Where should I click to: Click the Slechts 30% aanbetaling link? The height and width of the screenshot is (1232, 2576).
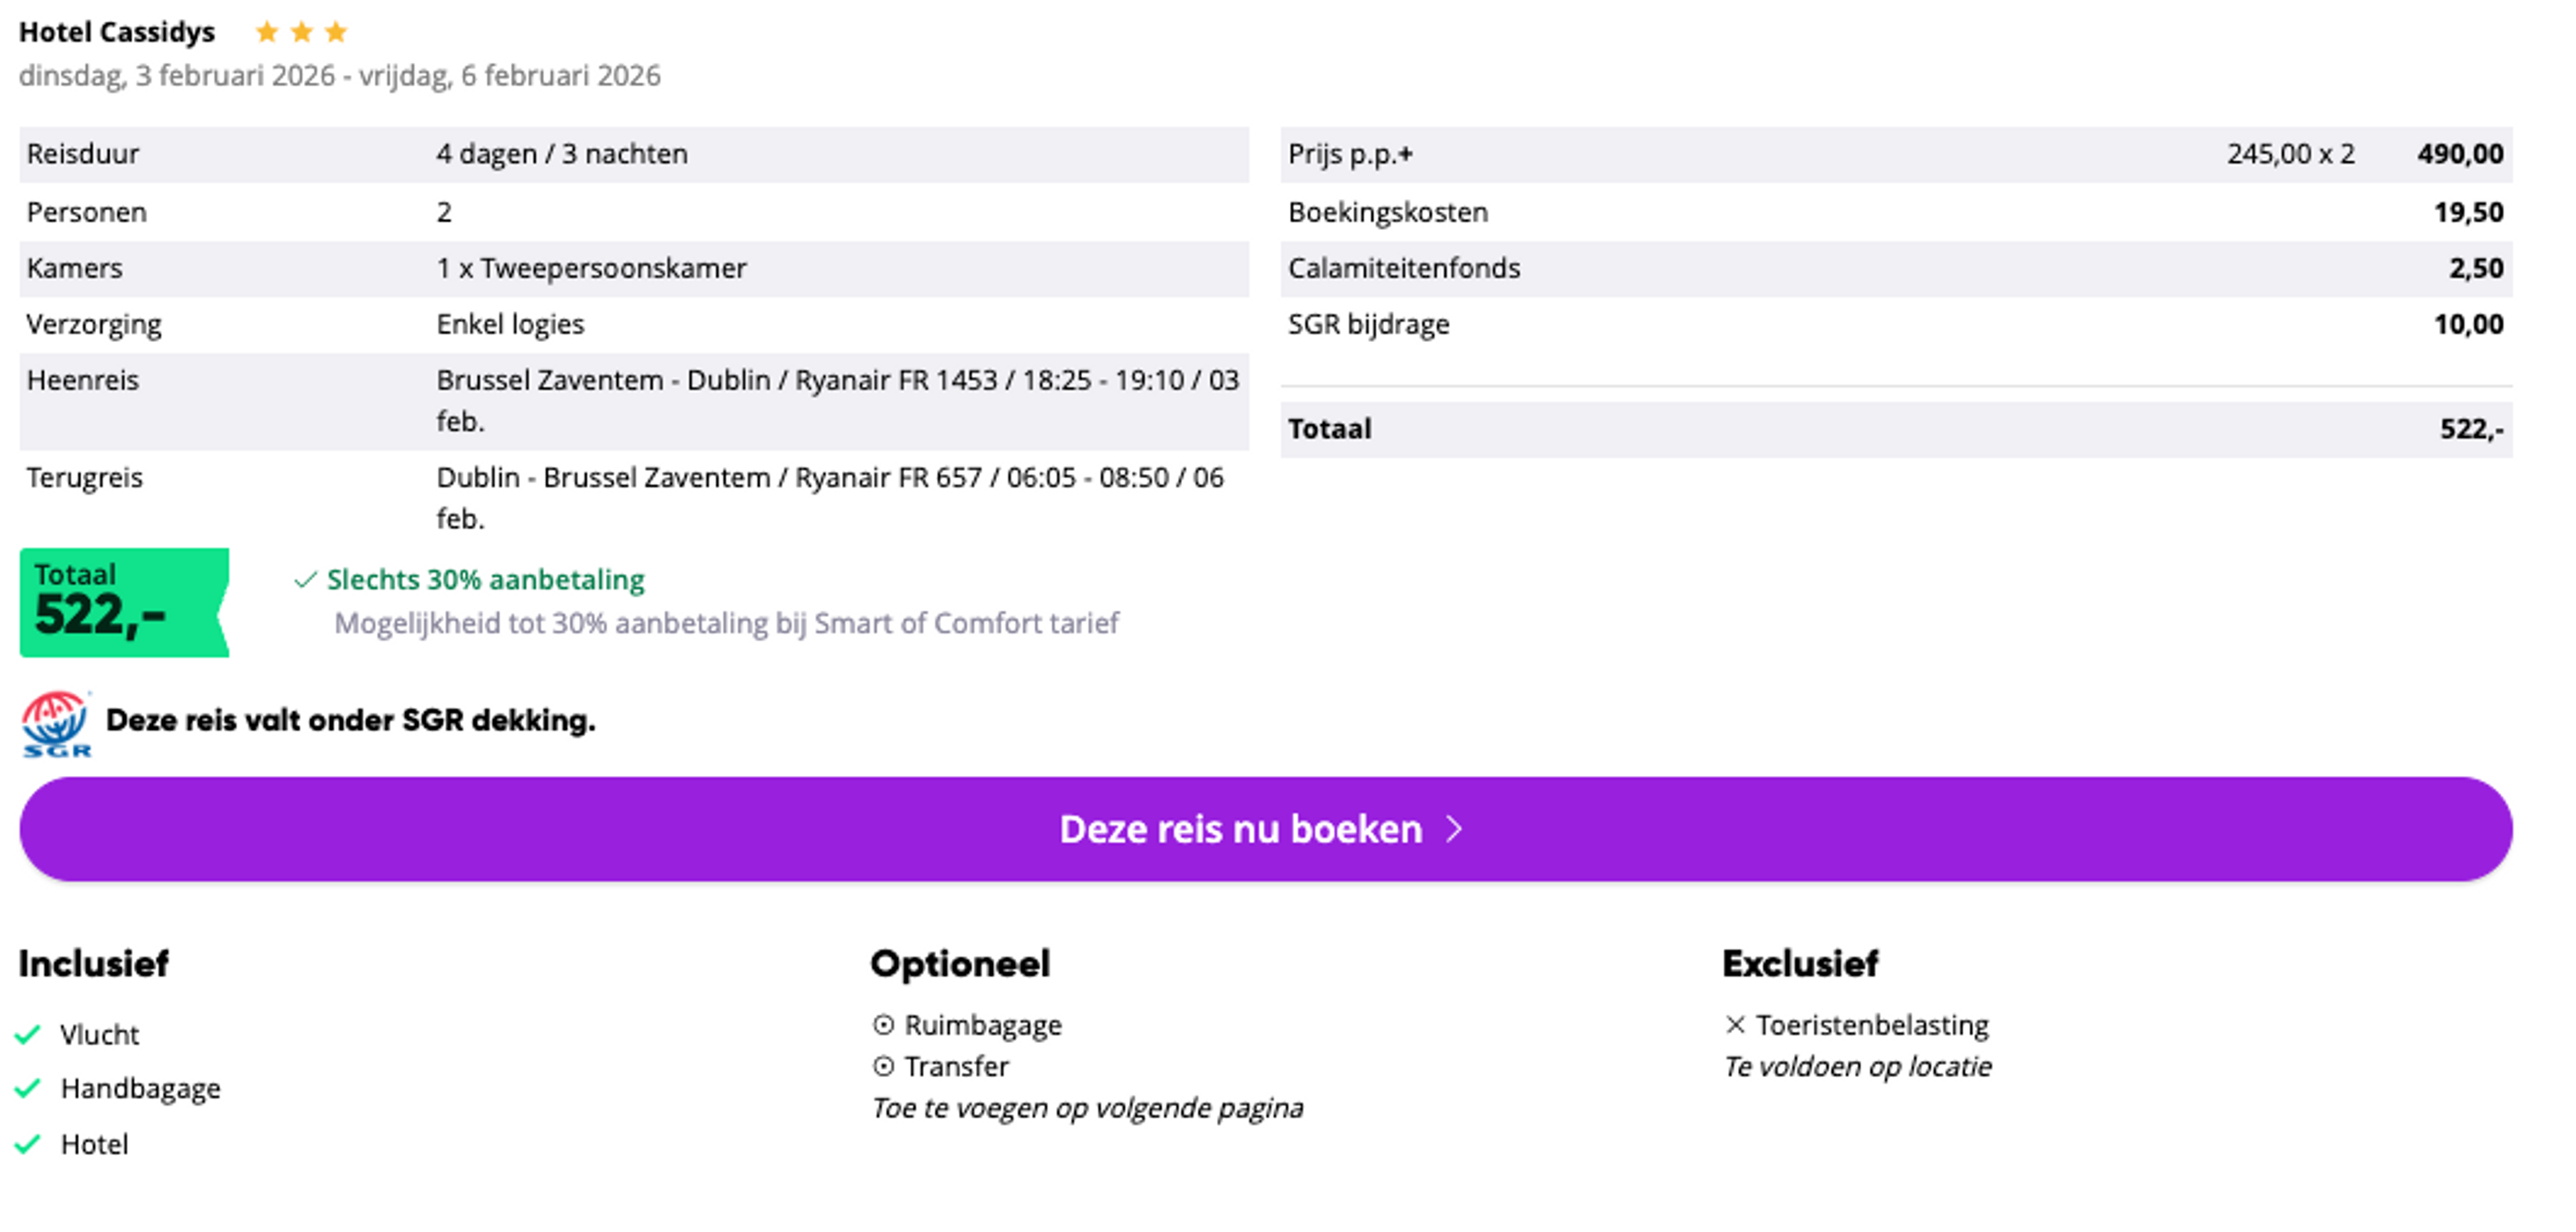pyautogui.click(x=486, y=580)
